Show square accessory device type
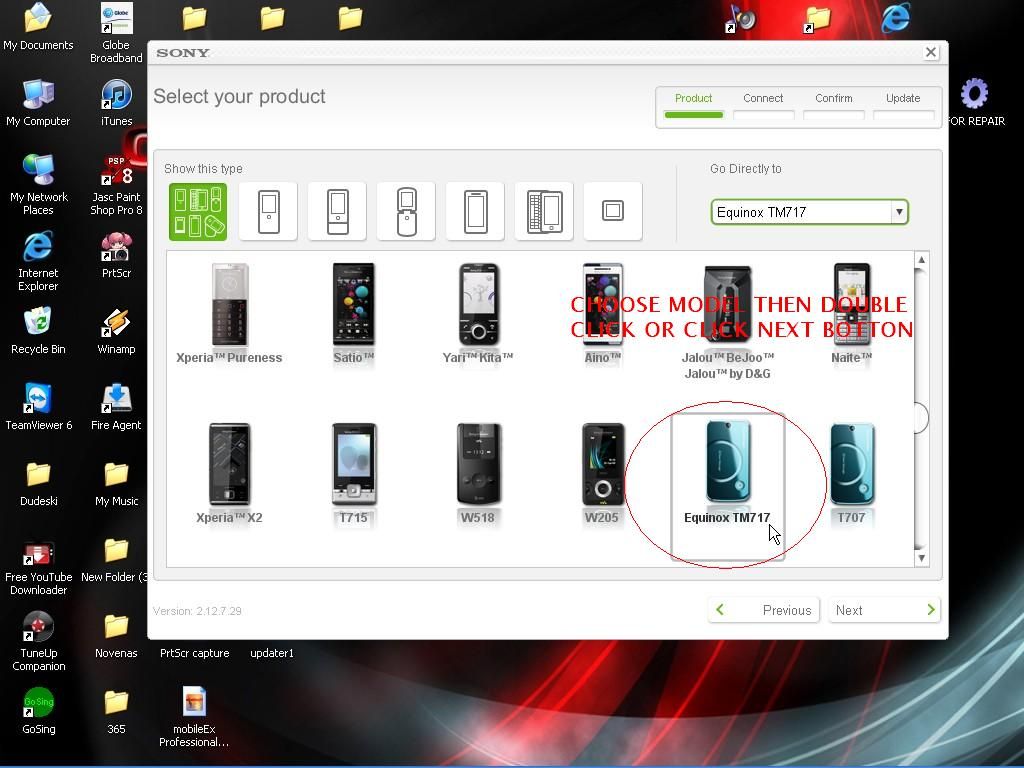 coord(612,211)
